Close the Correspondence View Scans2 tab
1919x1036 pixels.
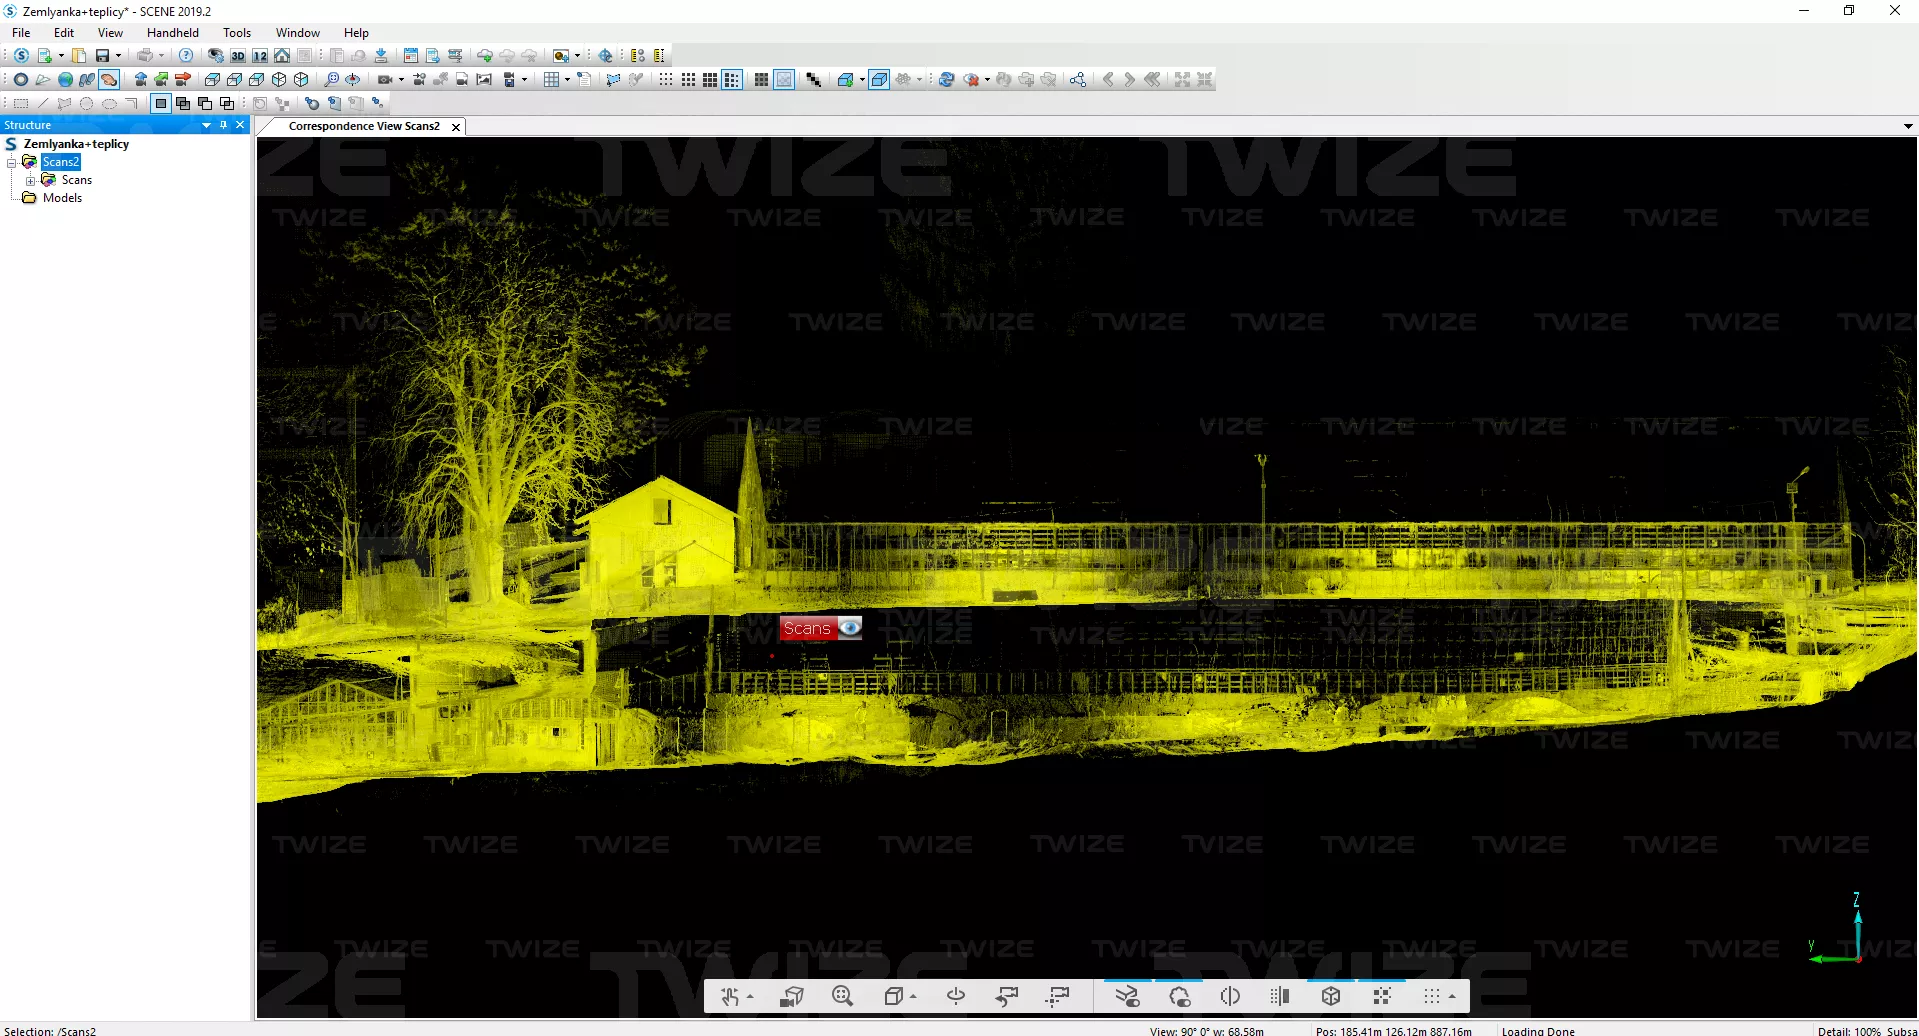pyautogui.click(x=456, y=127)
